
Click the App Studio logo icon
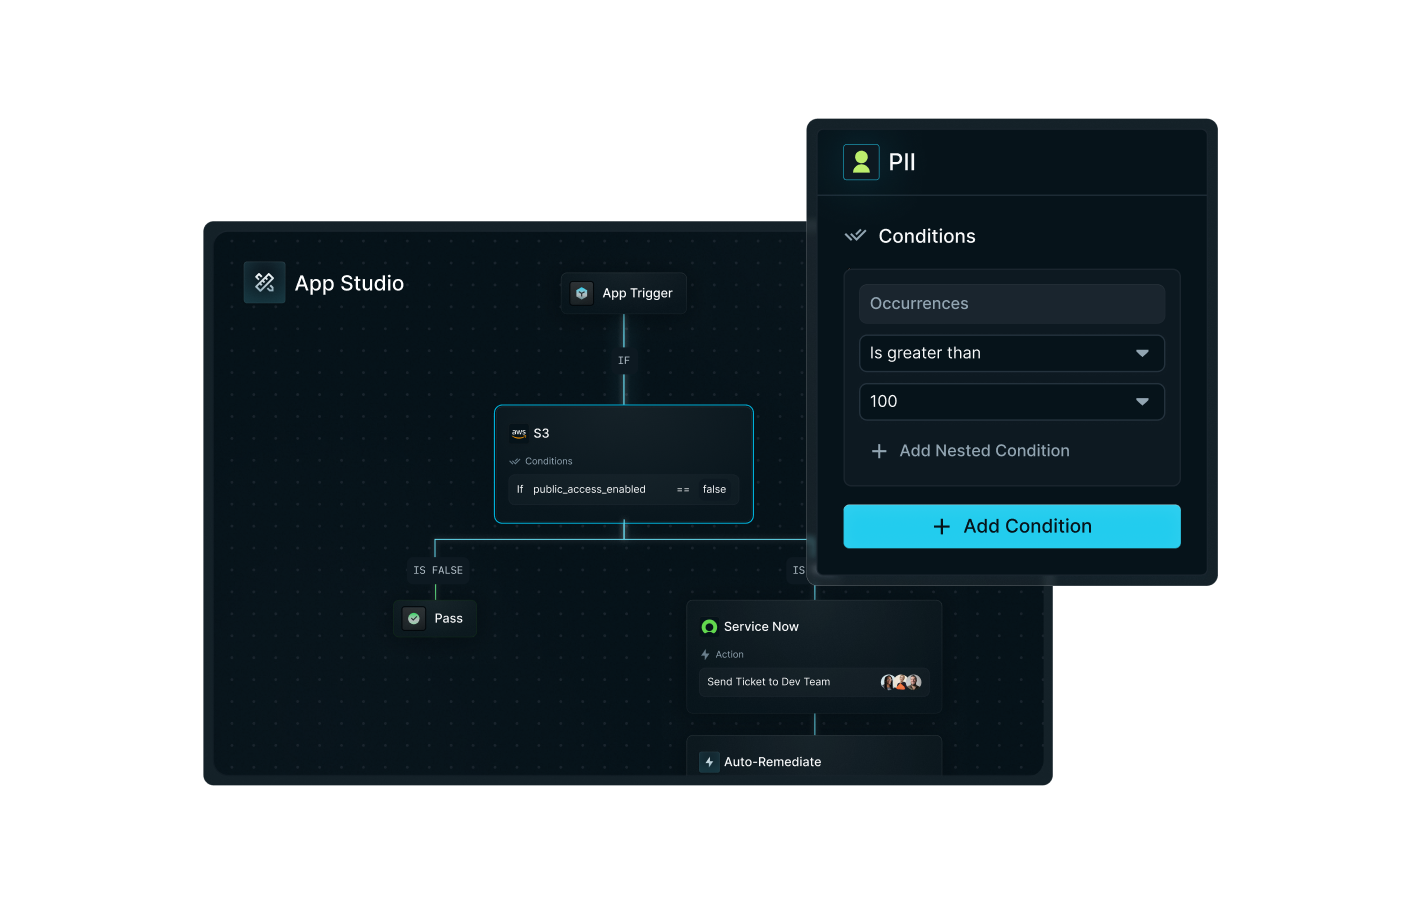coord(264,282)
